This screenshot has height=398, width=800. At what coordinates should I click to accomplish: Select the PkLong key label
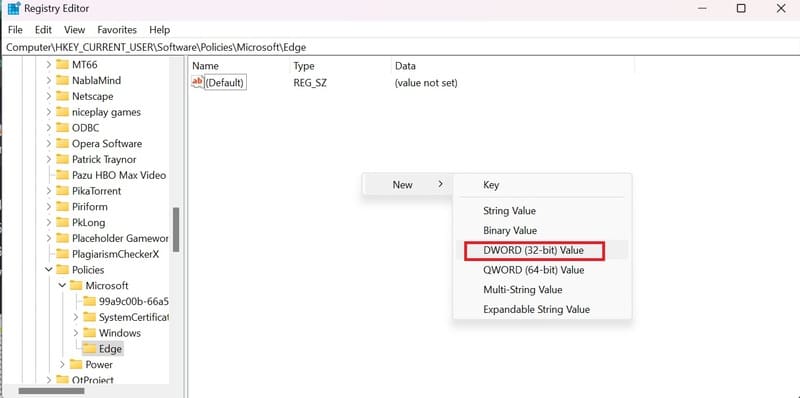(88, 223)
